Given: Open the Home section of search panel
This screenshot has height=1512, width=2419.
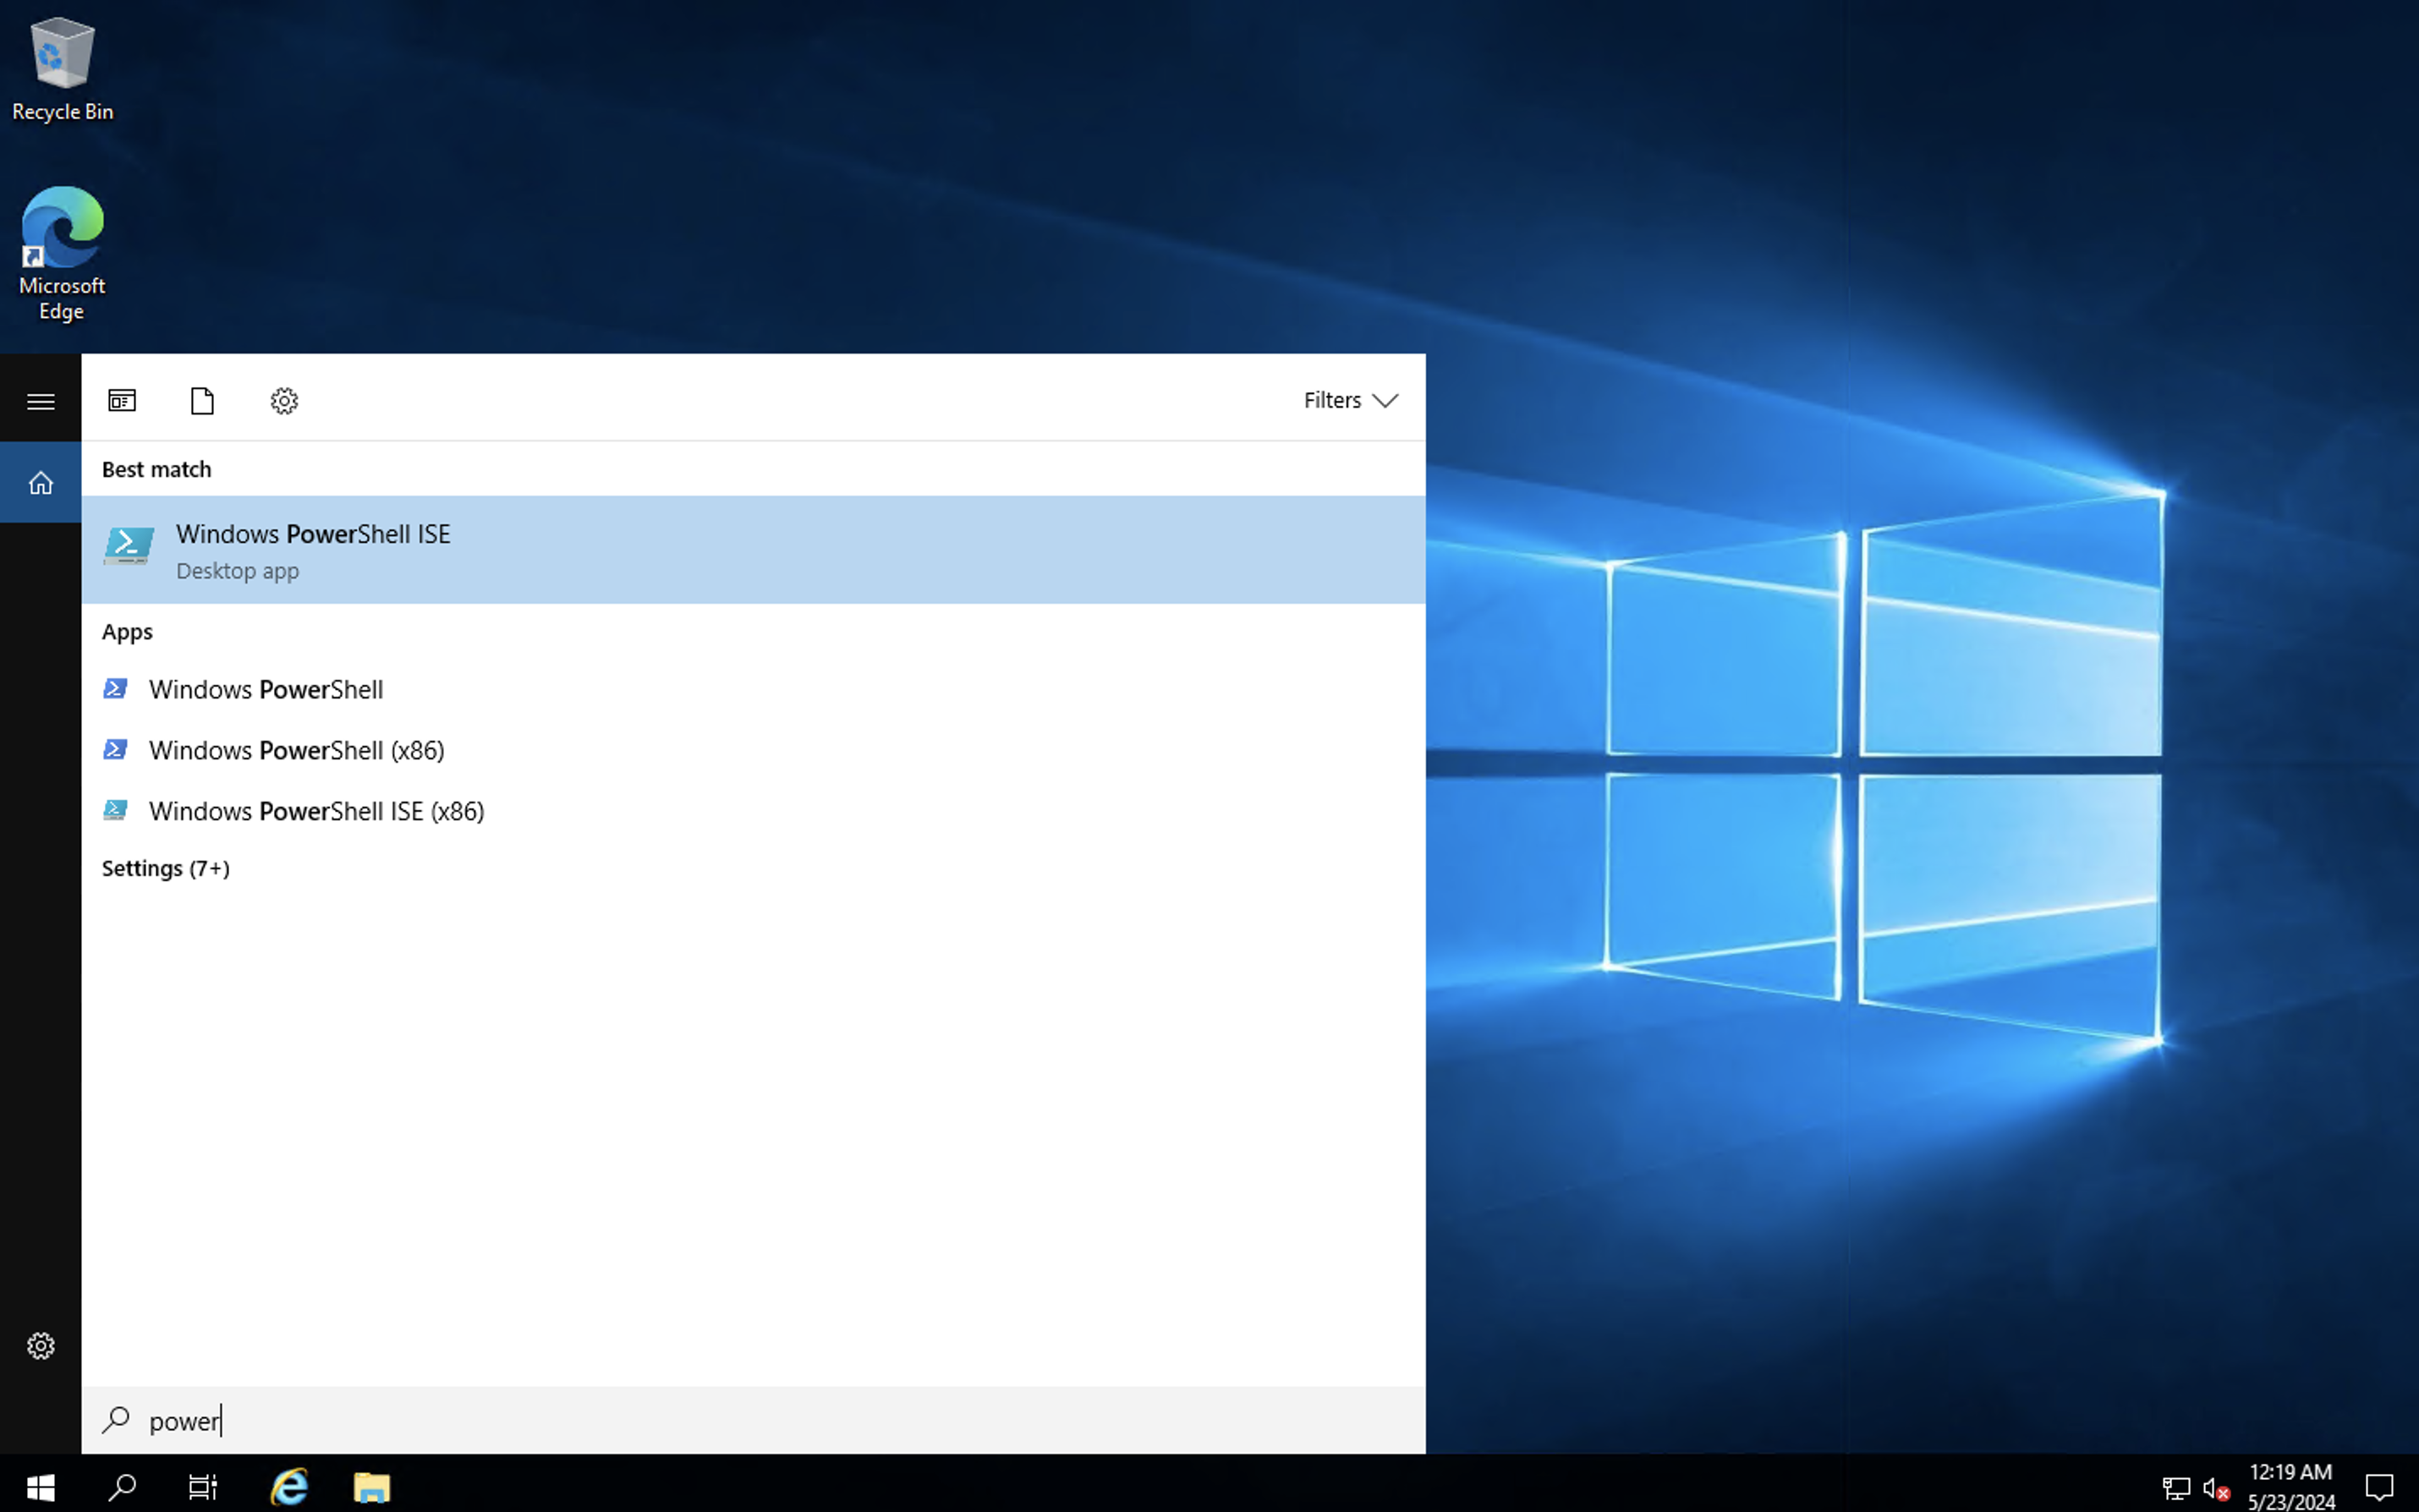Looking at the screenshot, I should click(41, 482).
